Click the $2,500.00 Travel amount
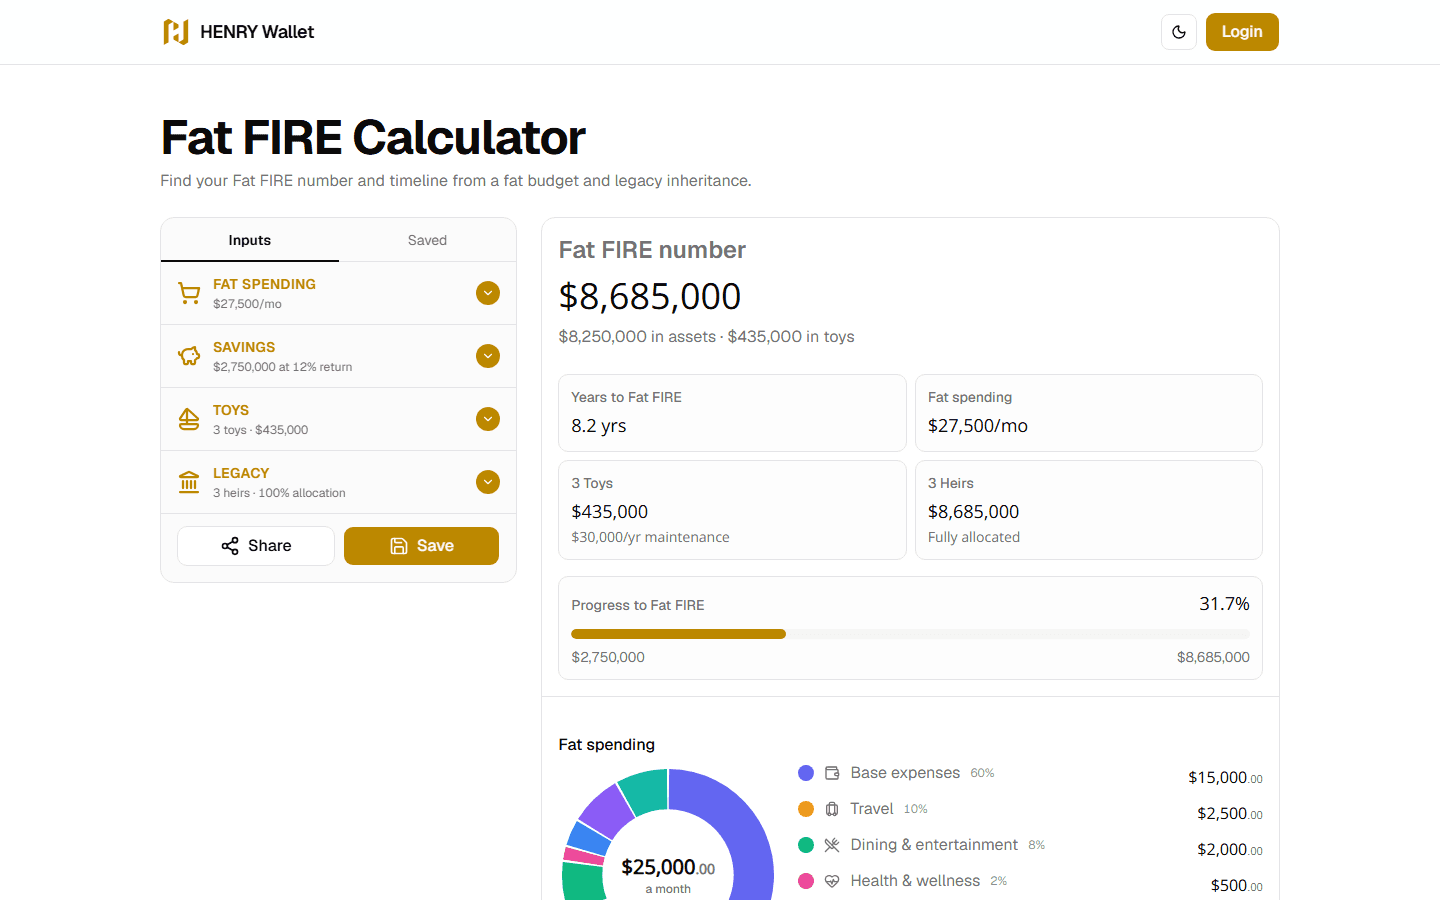The height and width of the screenshot is (900, 1440). (x=1230, y=814)
